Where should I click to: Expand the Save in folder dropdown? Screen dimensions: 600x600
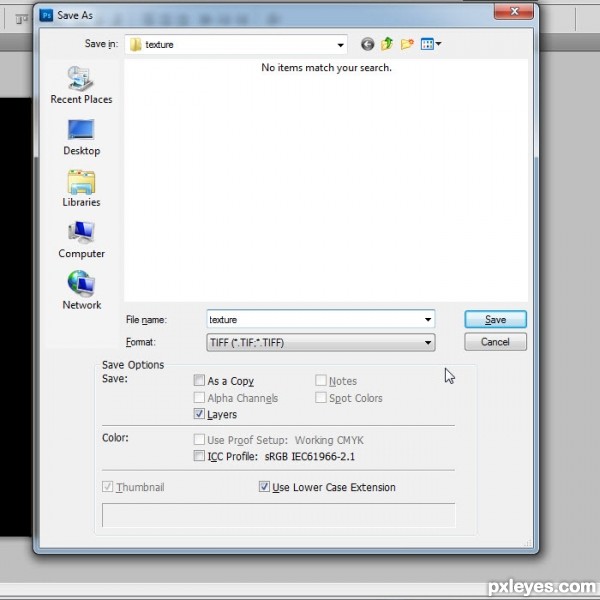[x=340, y=45]
